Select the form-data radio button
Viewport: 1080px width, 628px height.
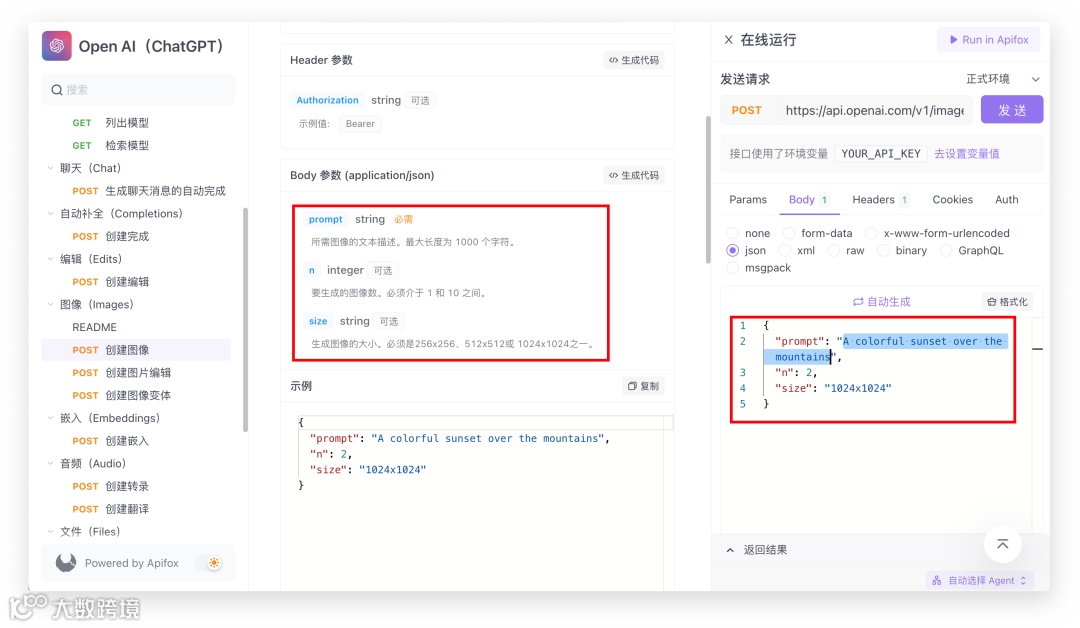789,233
